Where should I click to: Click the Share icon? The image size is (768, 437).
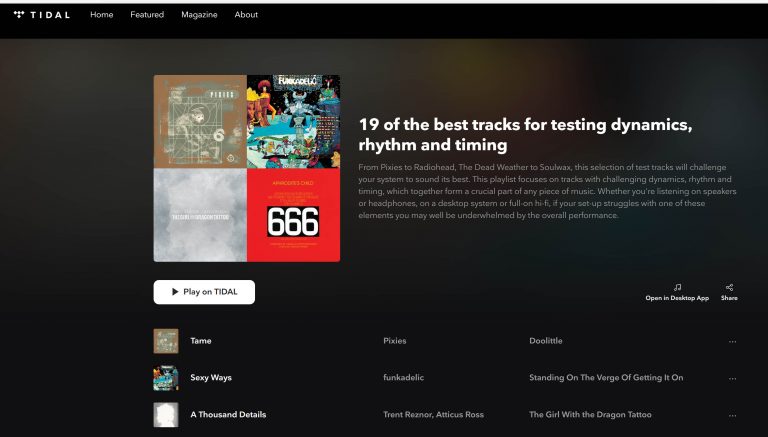[729, 288]
